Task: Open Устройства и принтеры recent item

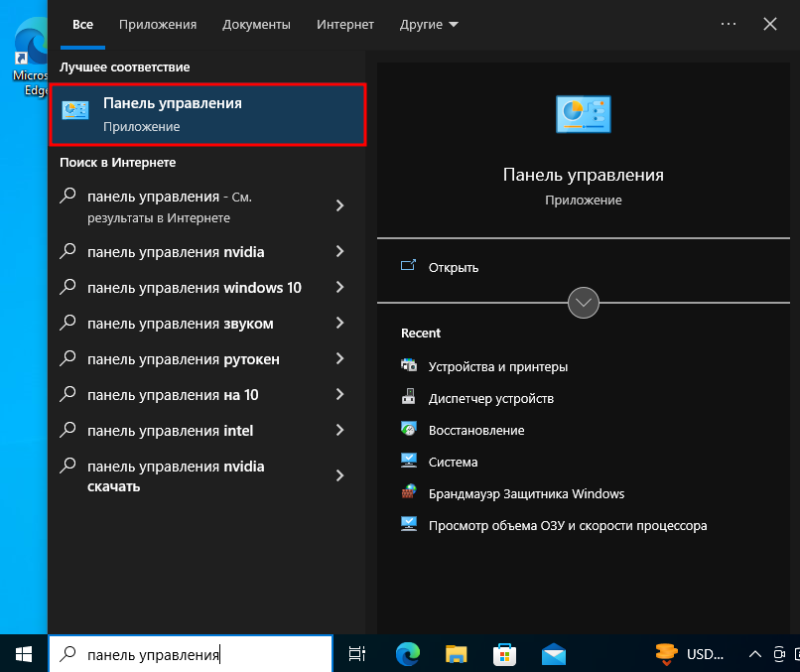Action: point(498,367)
